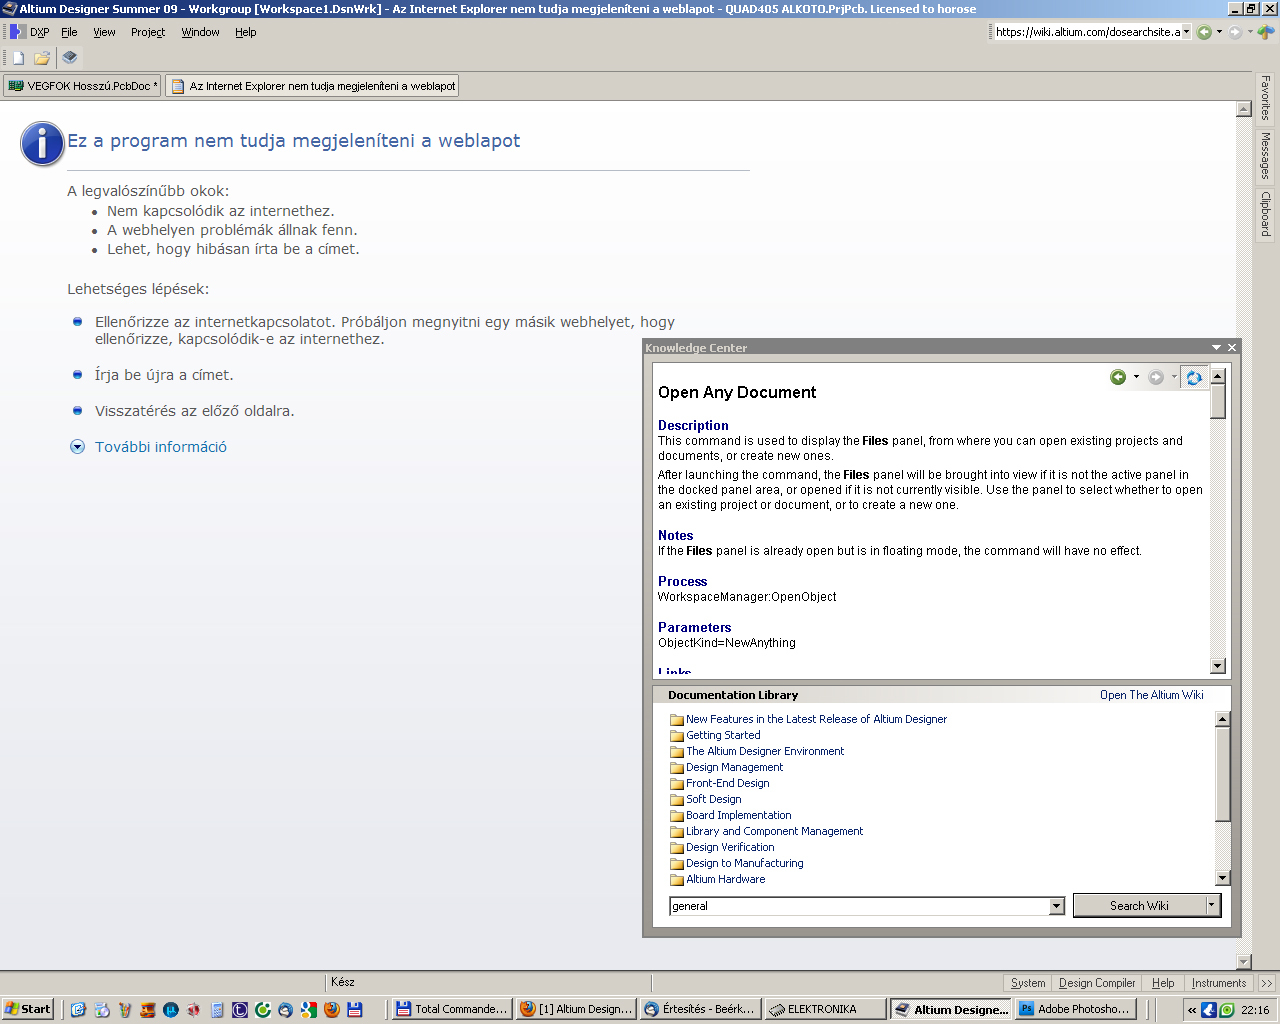Open the View menu
1280x1024 pixels.
104,32
